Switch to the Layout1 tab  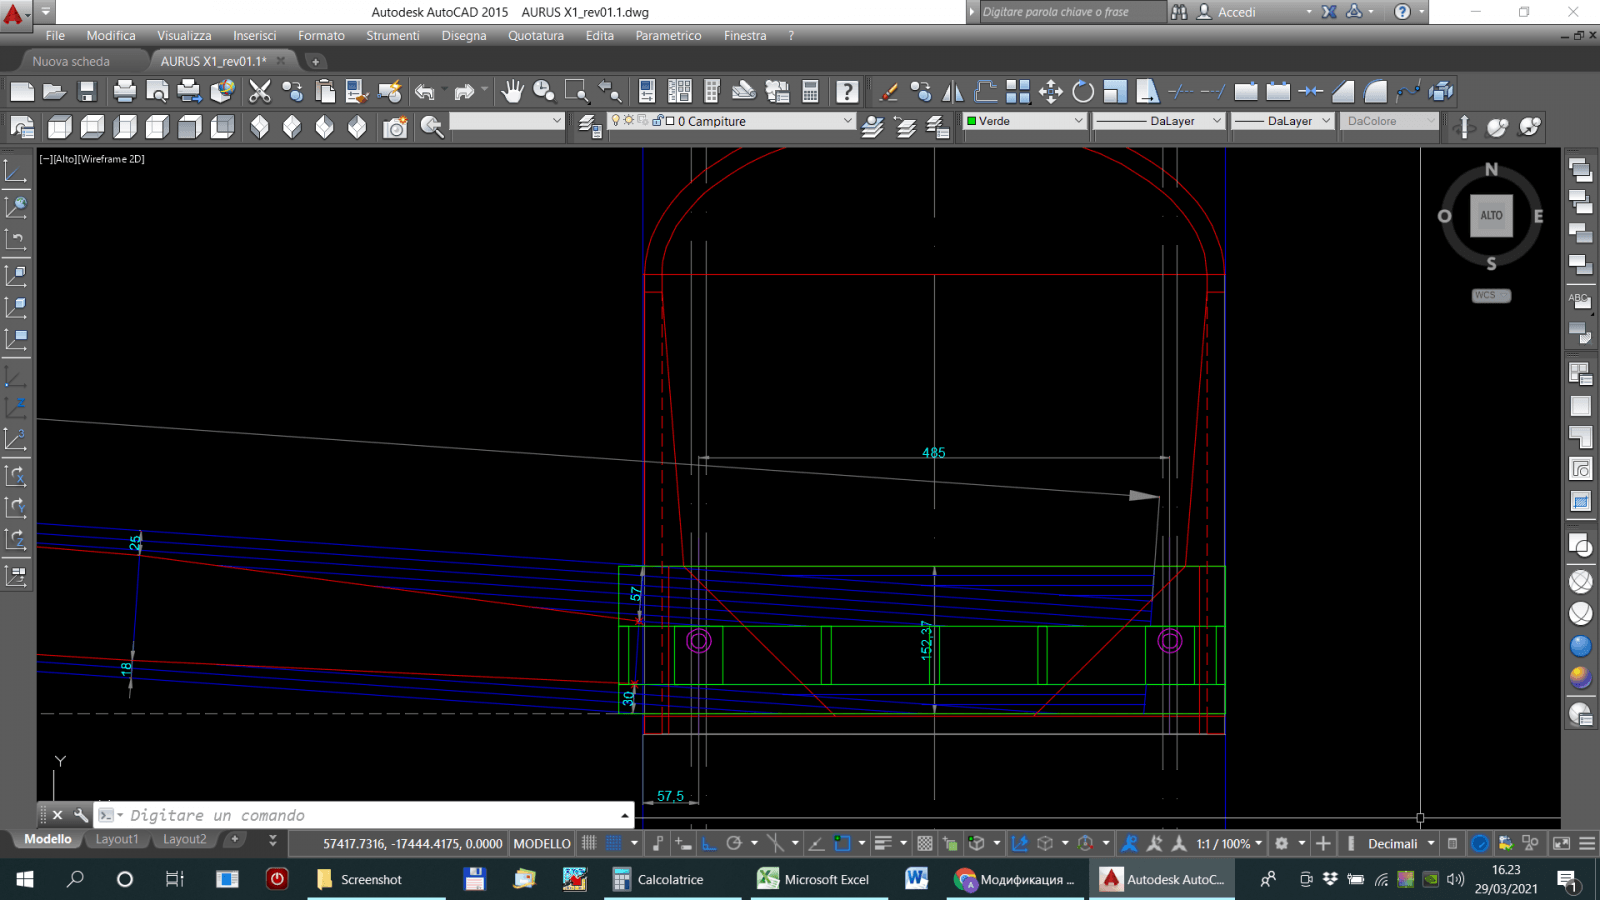[x=117, y=839]
